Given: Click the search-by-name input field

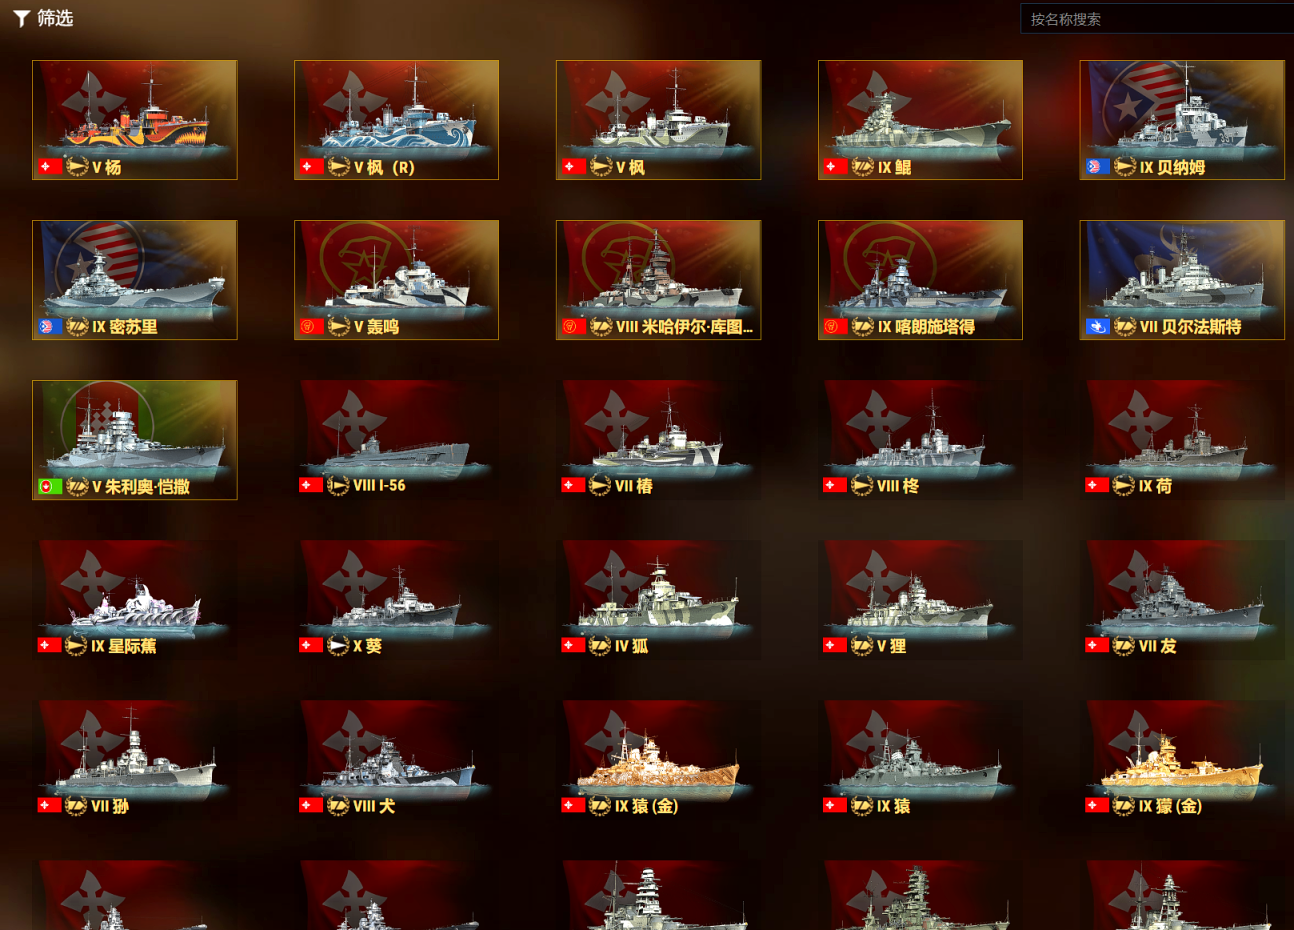Looking at the screenshot, I should [x=1157, y=19].
